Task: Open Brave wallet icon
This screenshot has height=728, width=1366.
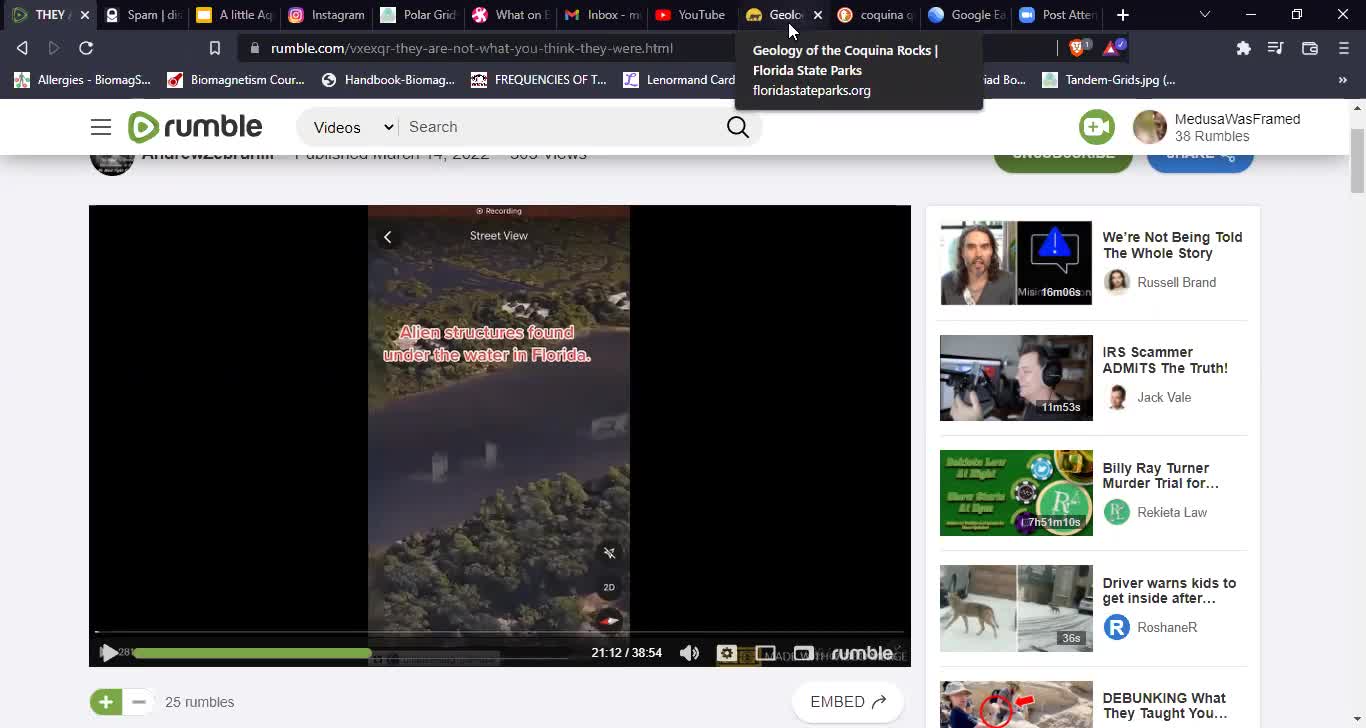Action: click(x=1309, y=48)
